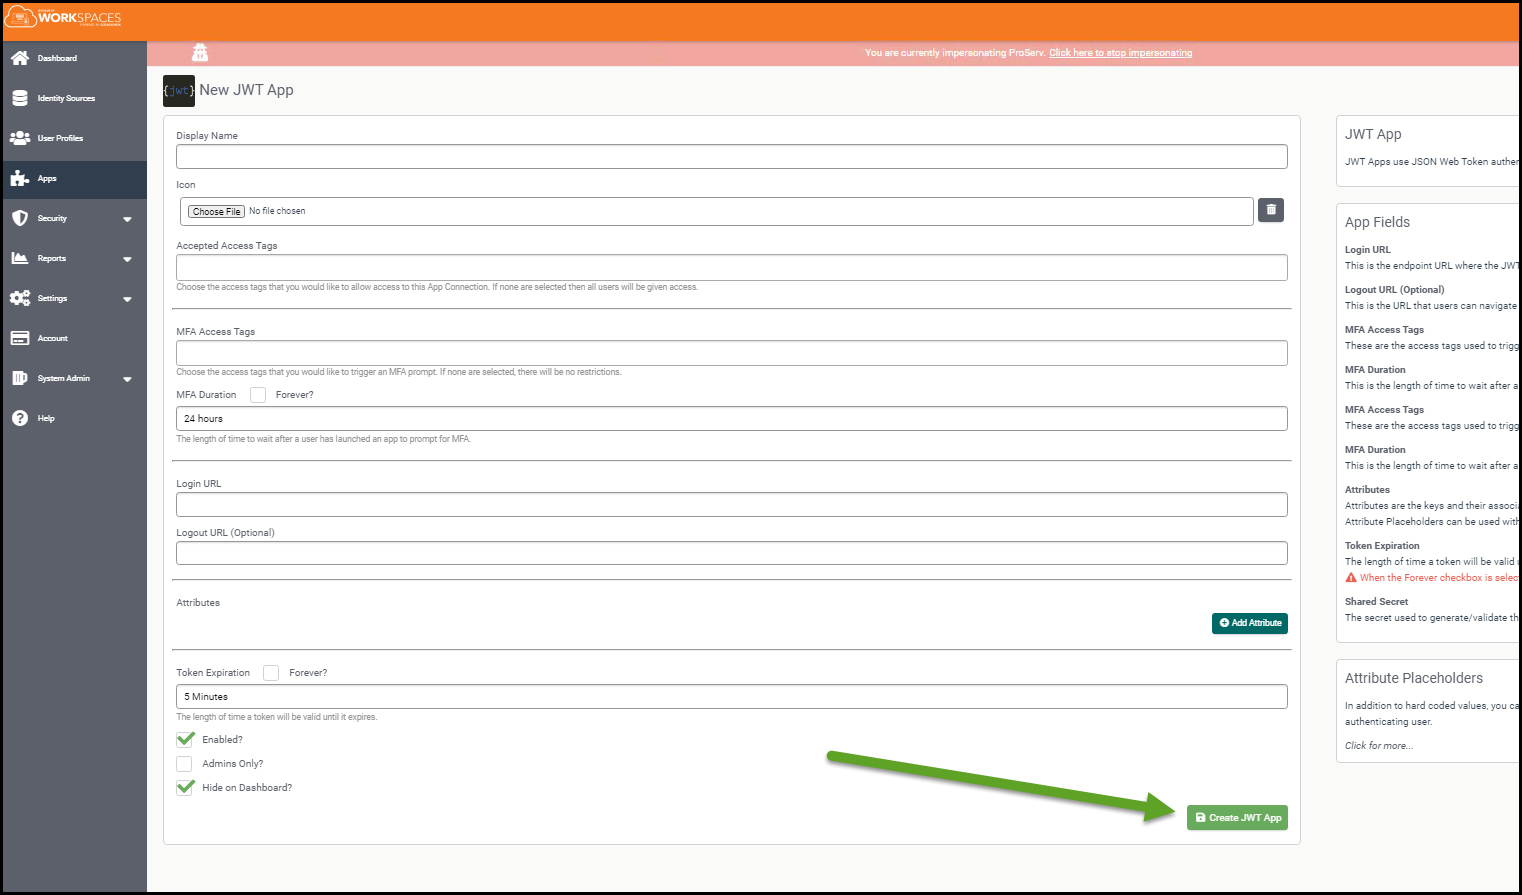Expand the Reports submenu arrow
This screenshot has width=1522, height=895.
point(127,259)
